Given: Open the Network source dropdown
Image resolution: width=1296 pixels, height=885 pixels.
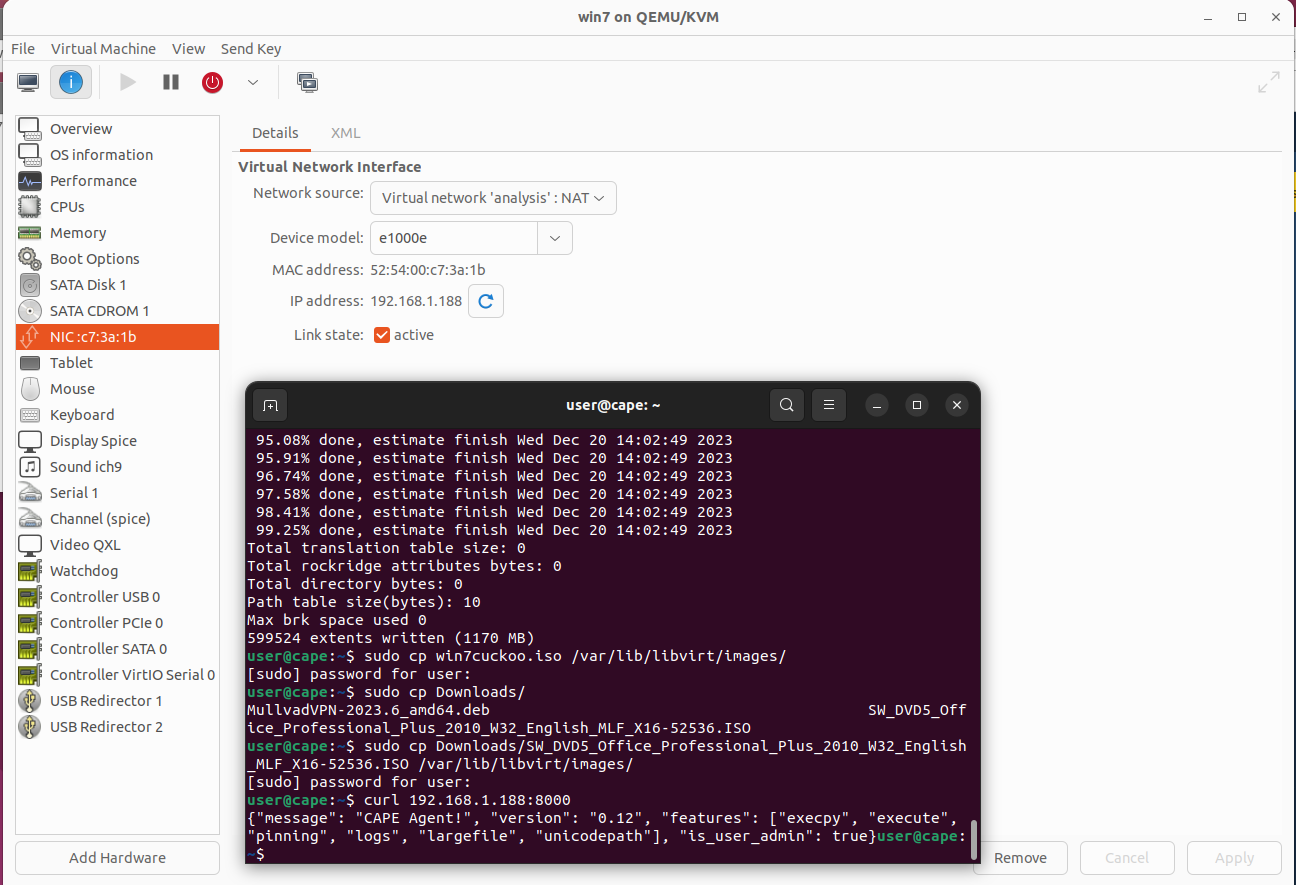Looking at the screenshot, I should point(493,198).
